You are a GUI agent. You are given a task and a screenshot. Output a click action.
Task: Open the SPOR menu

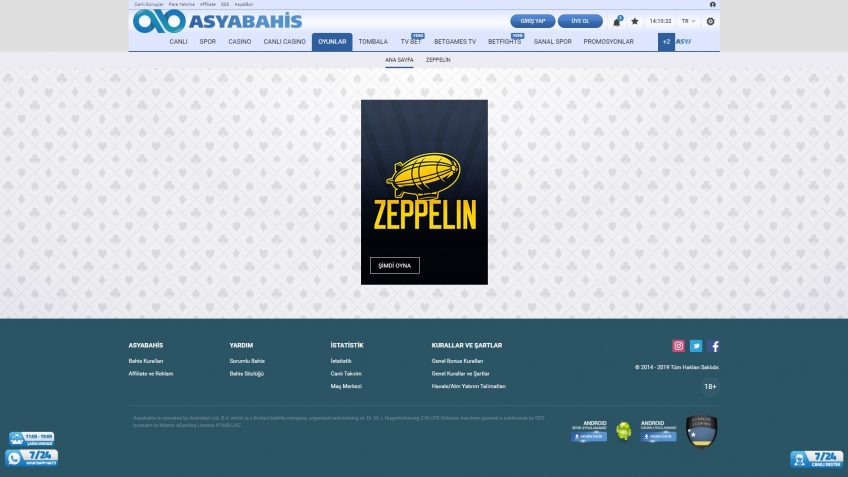208,42
